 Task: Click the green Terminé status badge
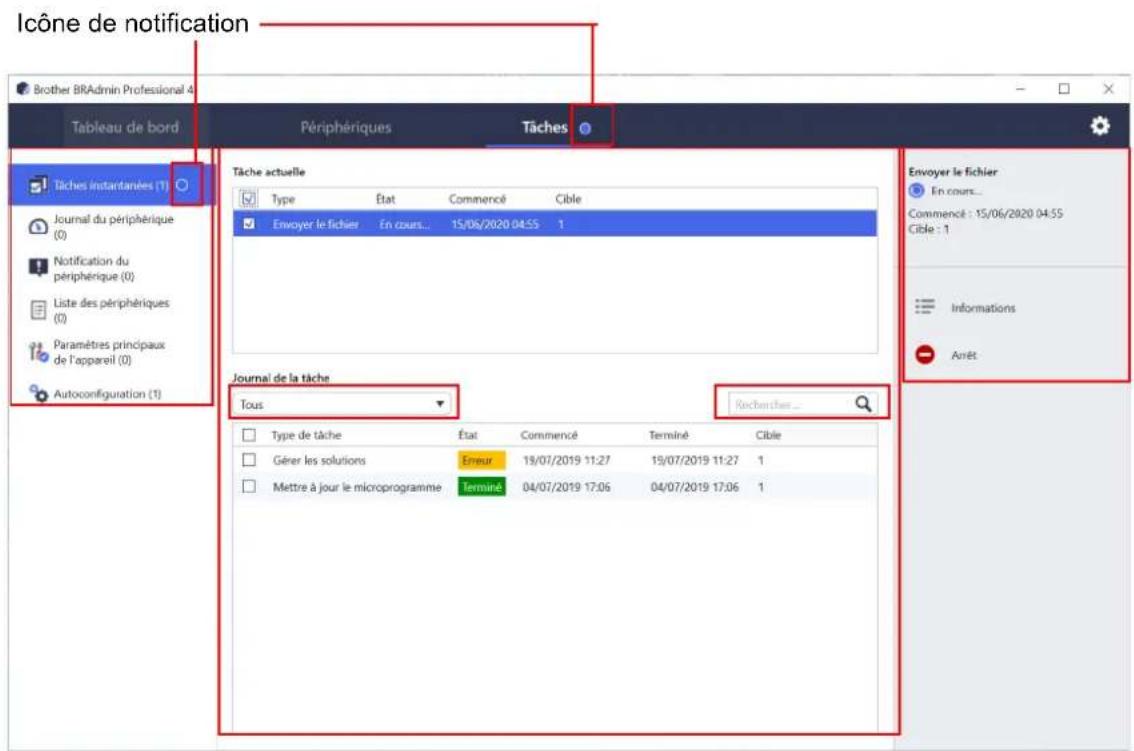tap(481, 486)
